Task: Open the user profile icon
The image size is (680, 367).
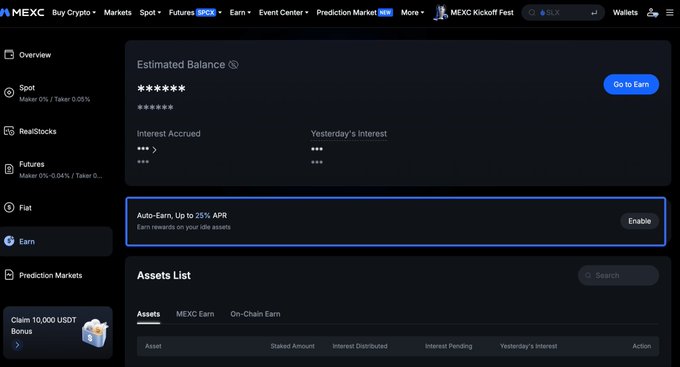Action: 652,13
